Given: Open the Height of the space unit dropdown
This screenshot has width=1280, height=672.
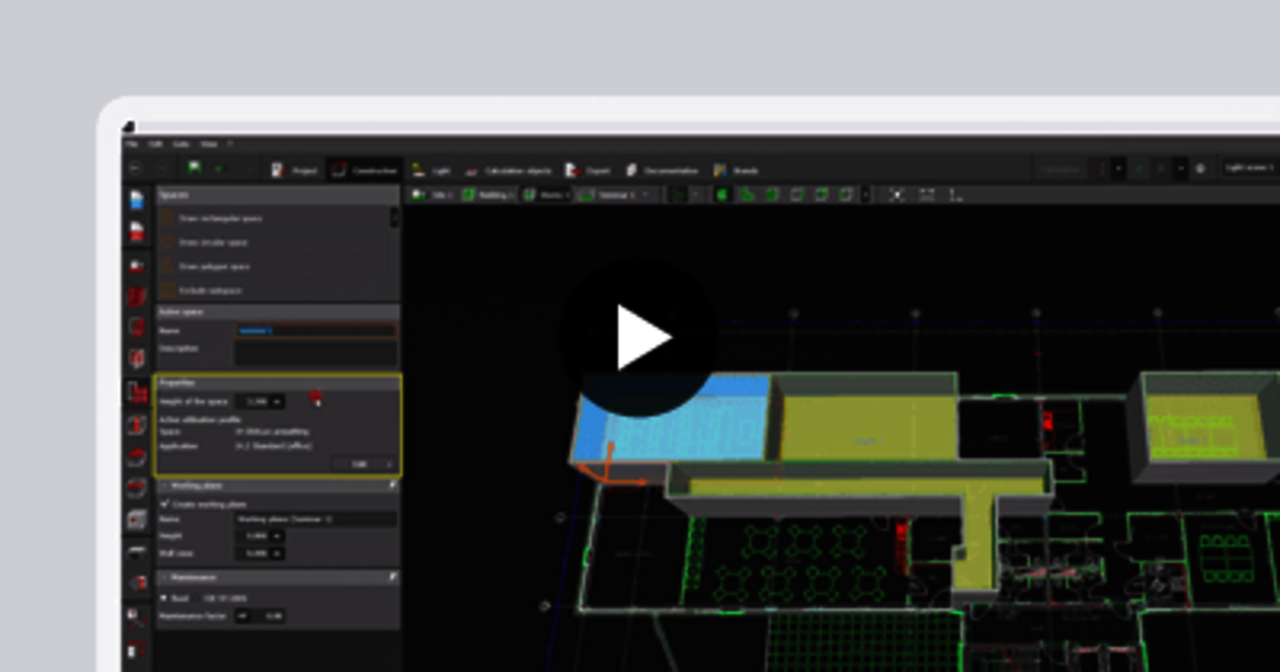Looking at the screenshot, I should (277, 401).
